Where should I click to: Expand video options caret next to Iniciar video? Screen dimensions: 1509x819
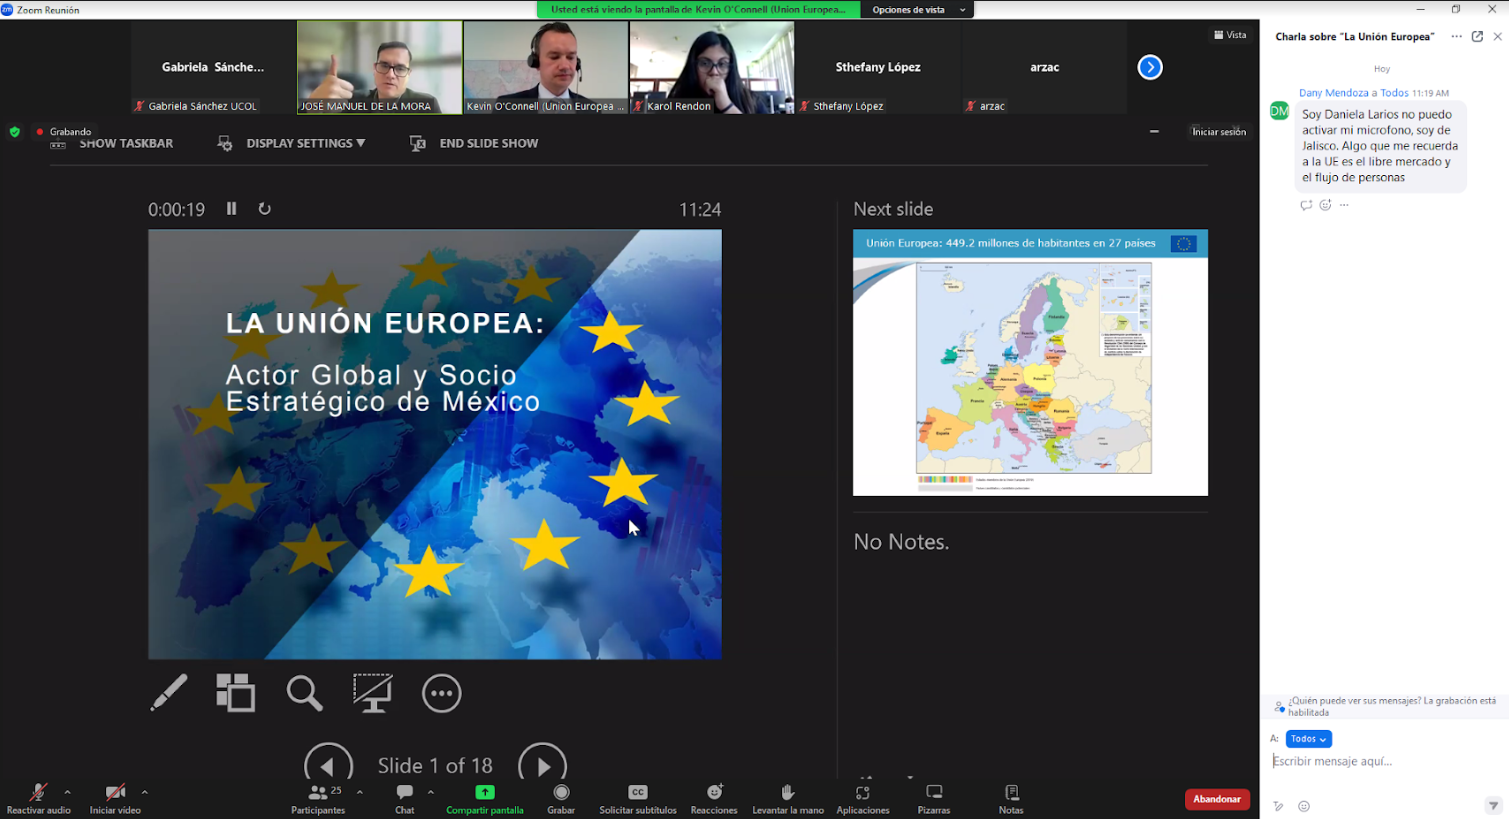coord(145,792)
